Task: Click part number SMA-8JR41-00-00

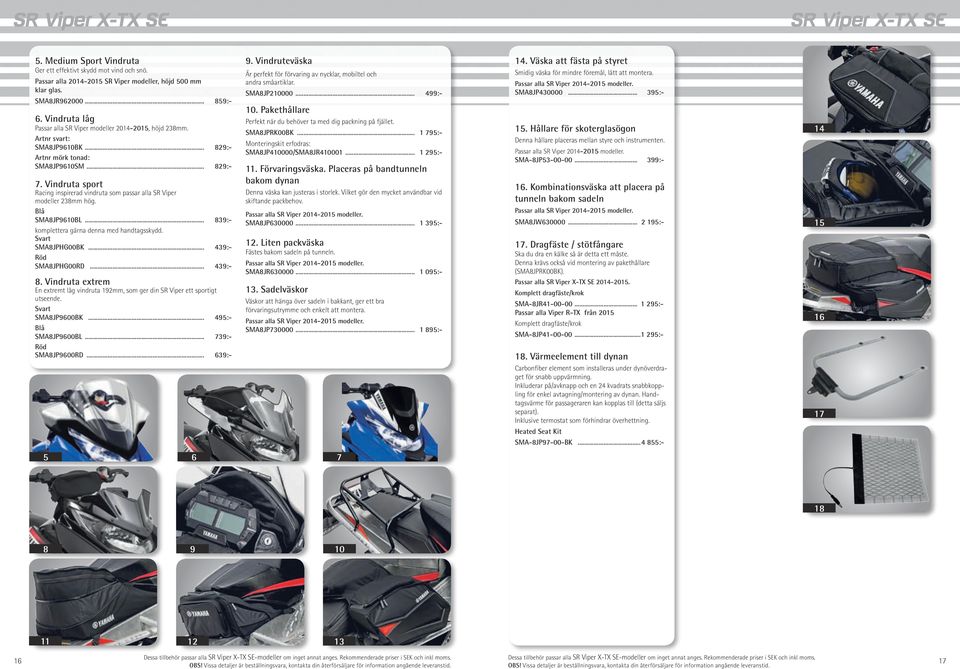Action: pyautogui.click(x=544, y=304)
